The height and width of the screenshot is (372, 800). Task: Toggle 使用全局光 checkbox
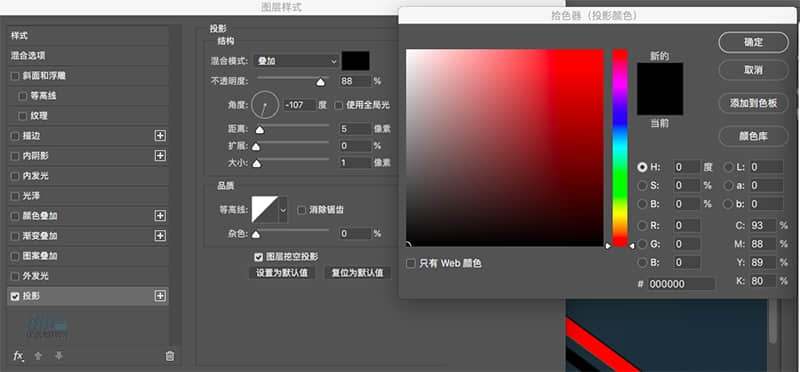[338, 105]
